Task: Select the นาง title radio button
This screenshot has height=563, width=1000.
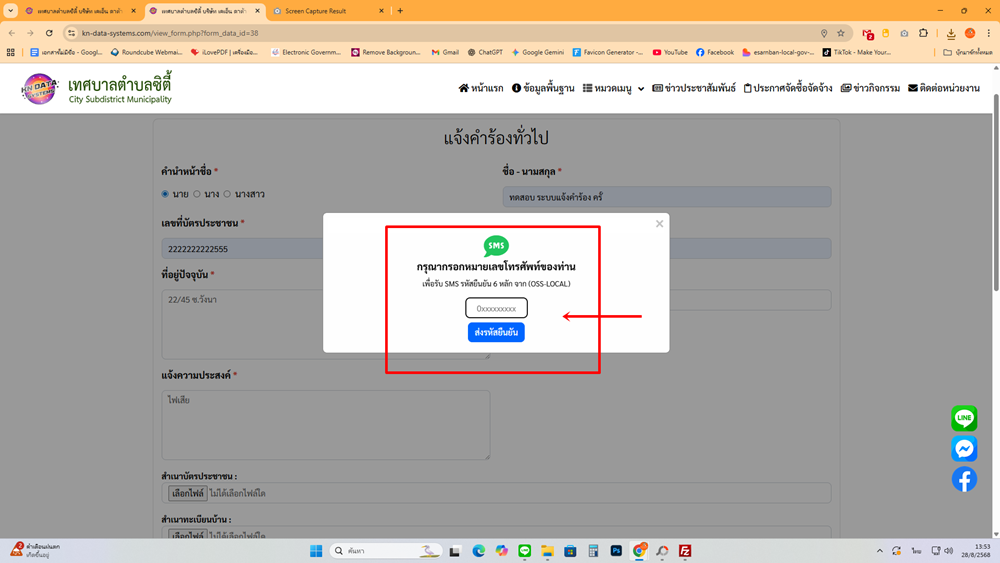Action: coord(197,194)
